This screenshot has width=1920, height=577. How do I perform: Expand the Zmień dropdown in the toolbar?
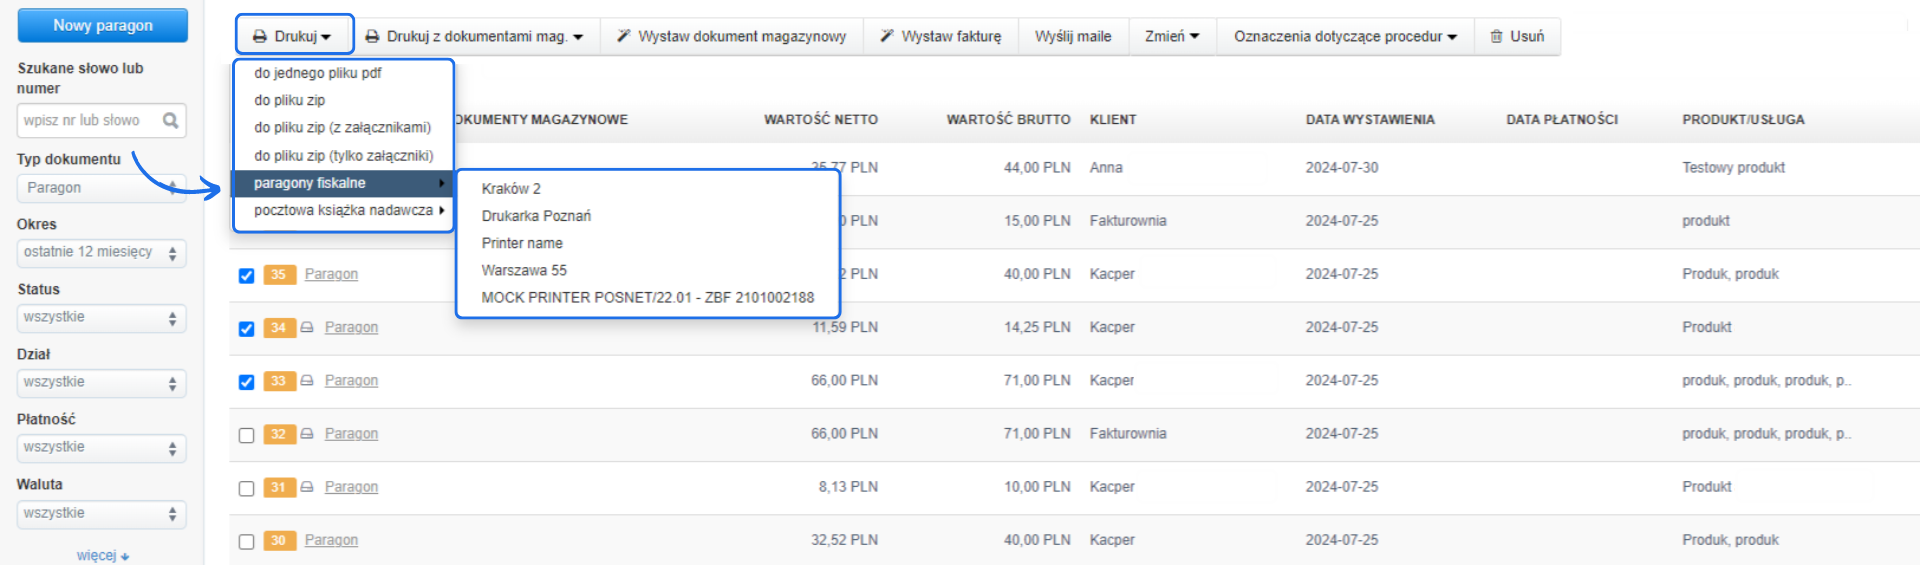1171,37
